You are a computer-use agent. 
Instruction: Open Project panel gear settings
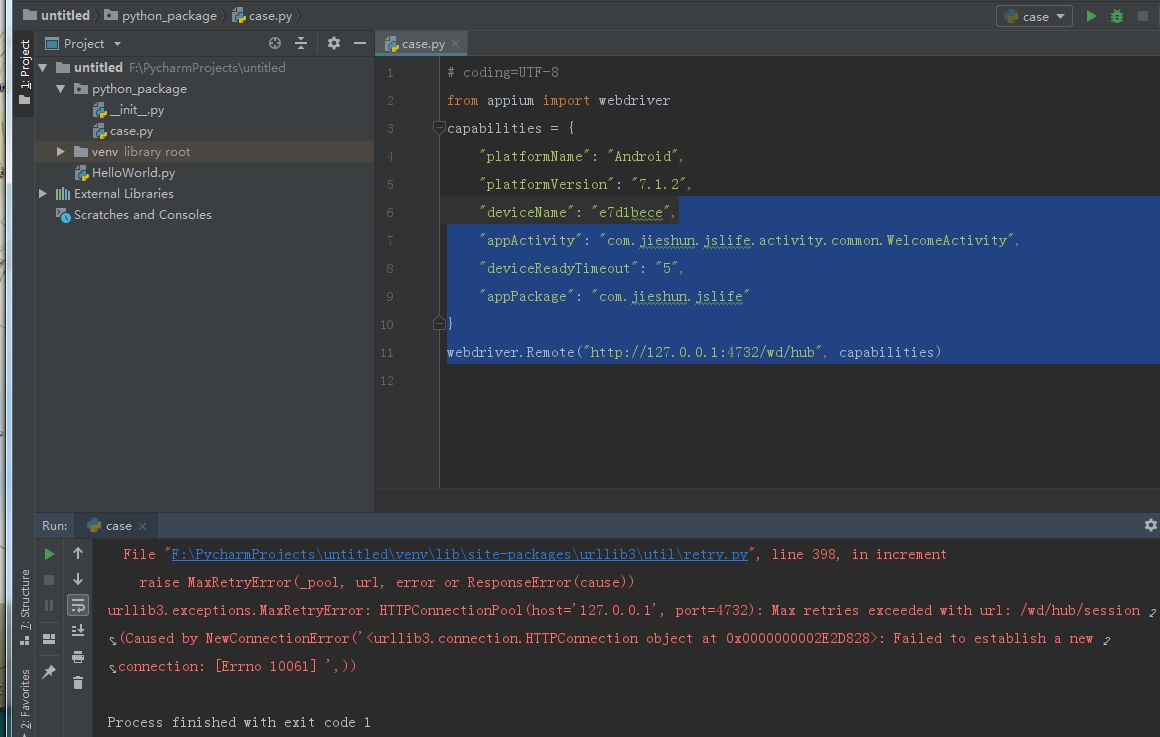pyautogui.click(x=334, y=43)
